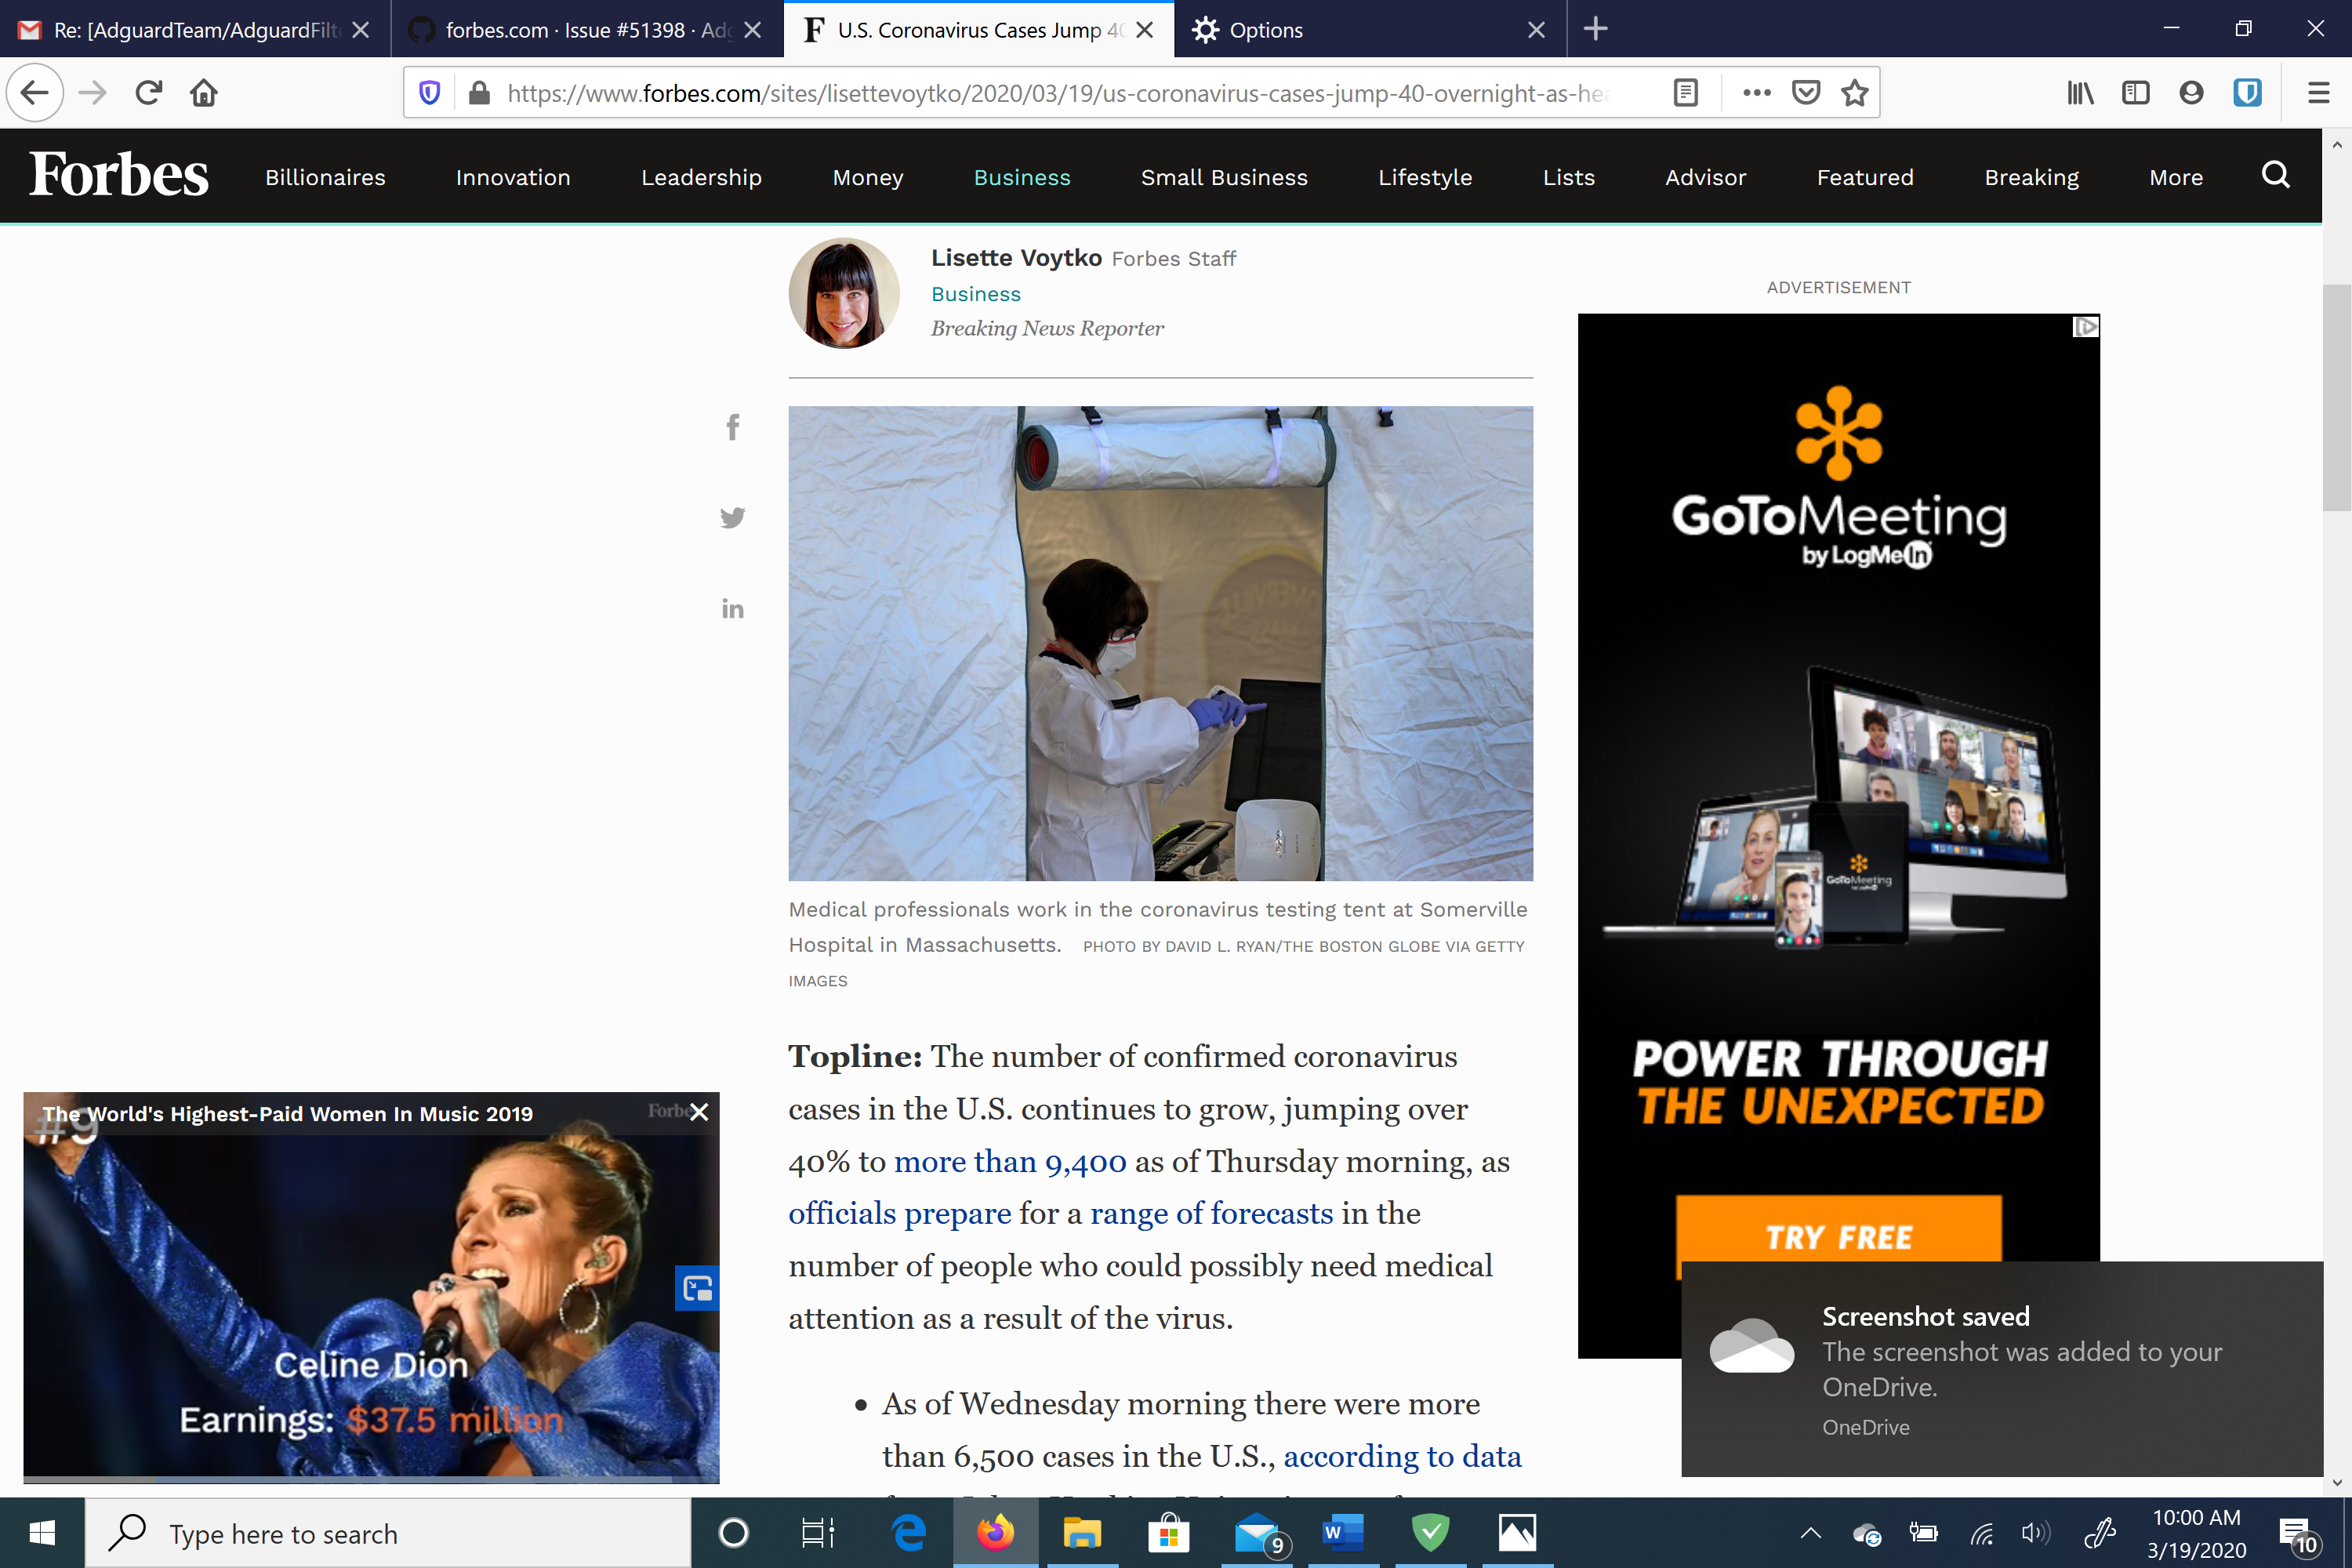Open the Firefox Library panel
This screenshot has width=2352, height=1568.
tap(2080, 93)
